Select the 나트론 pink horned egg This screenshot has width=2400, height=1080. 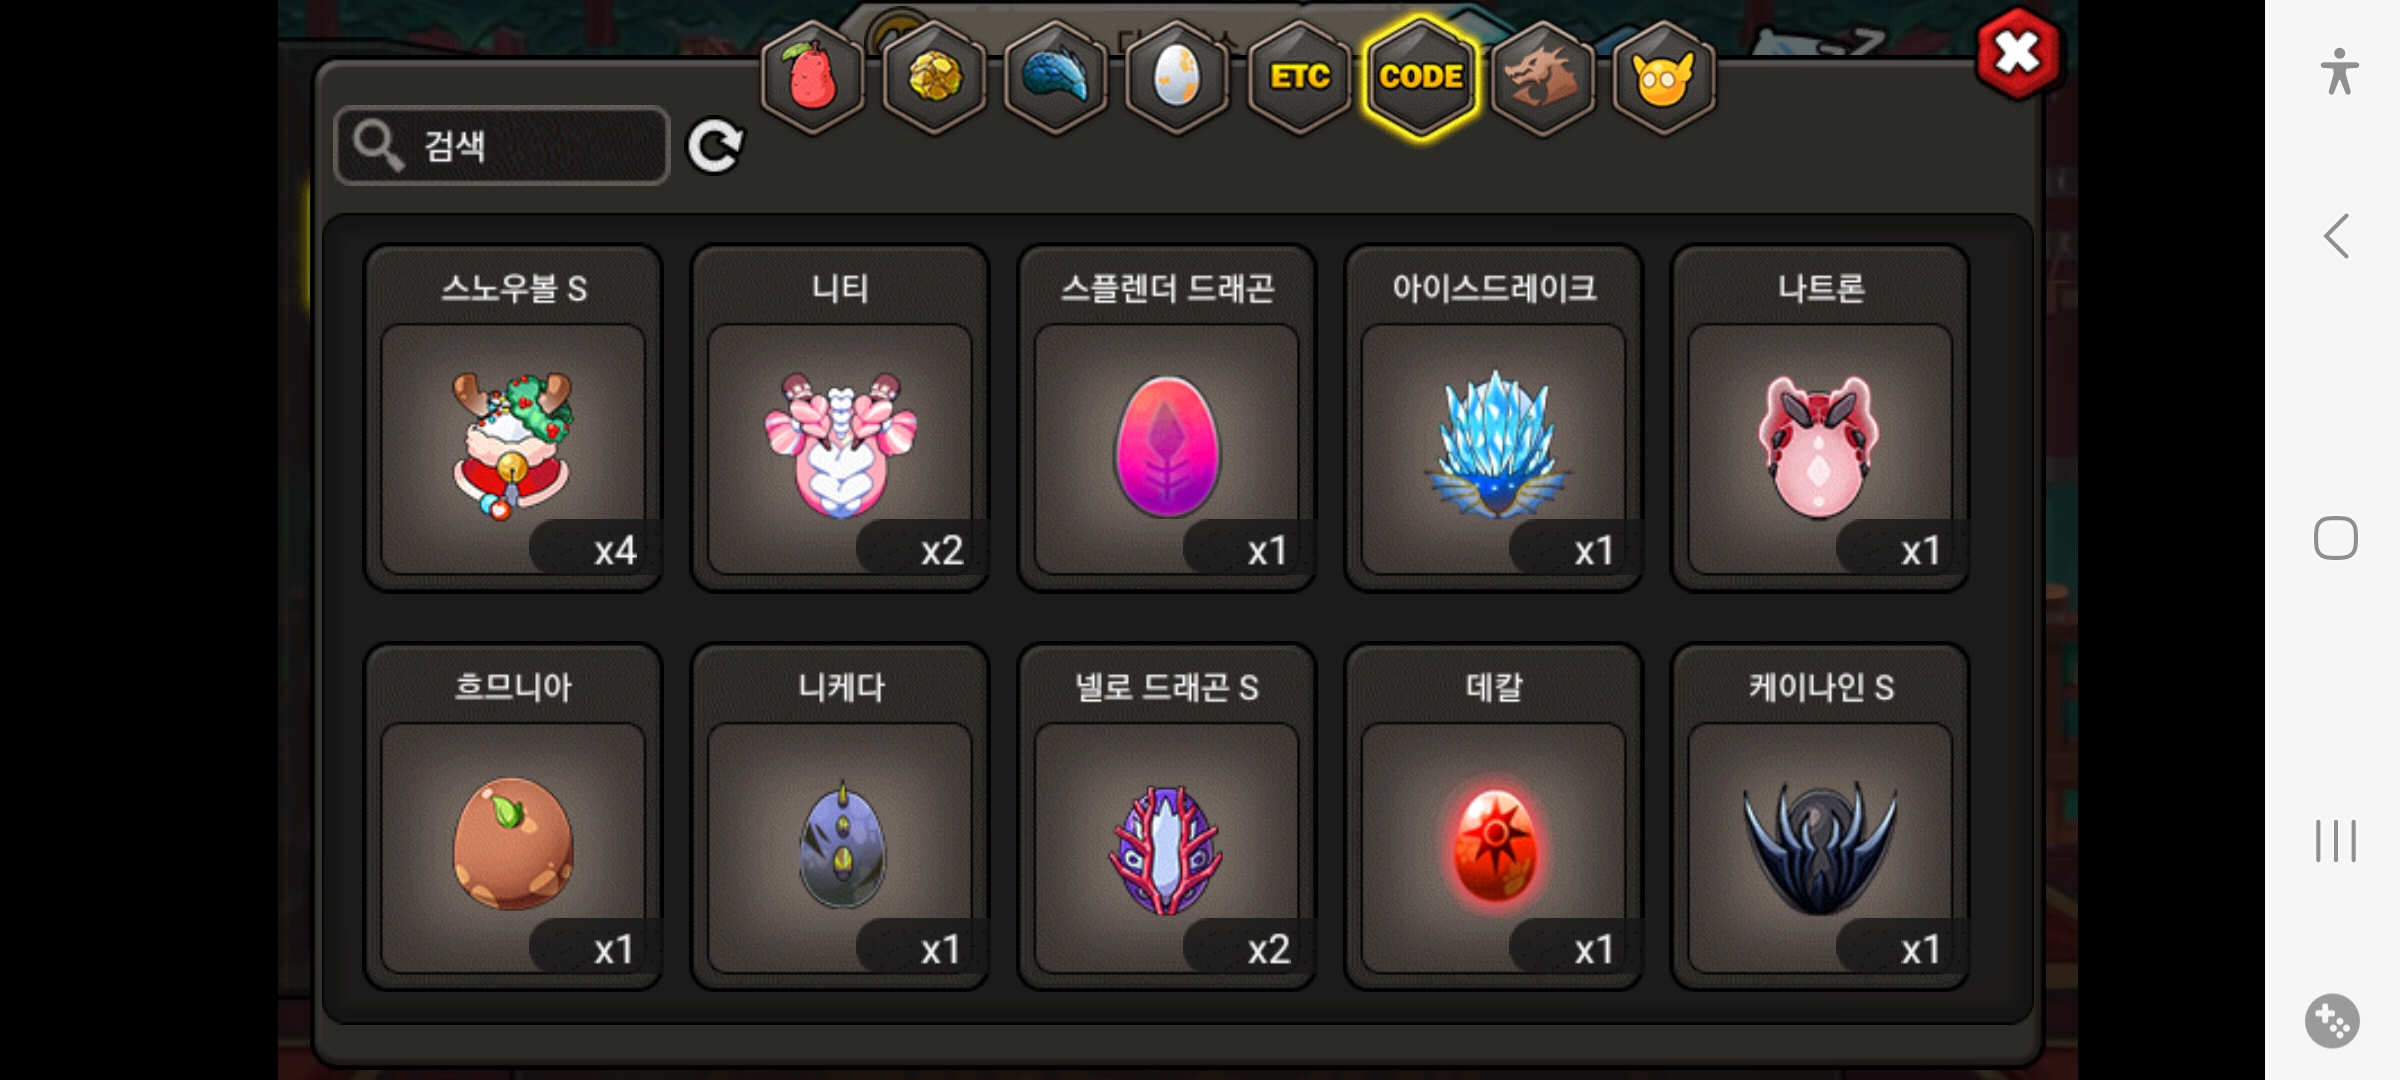point(1821,418)
